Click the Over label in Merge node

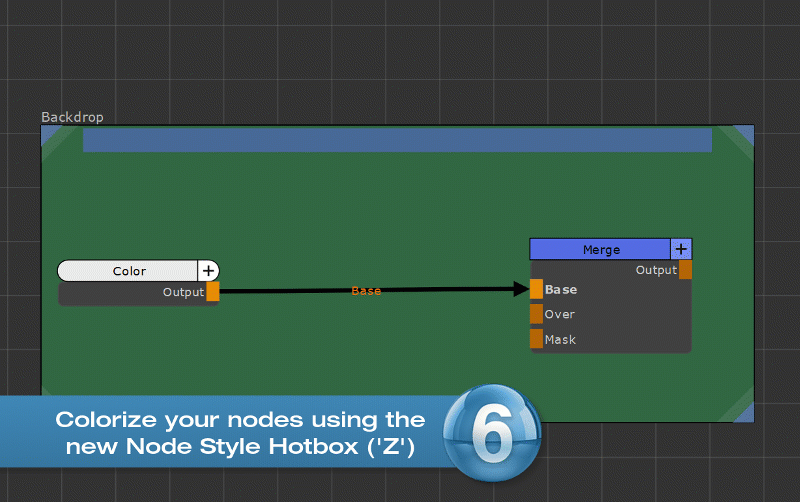[x=560, y=314]
